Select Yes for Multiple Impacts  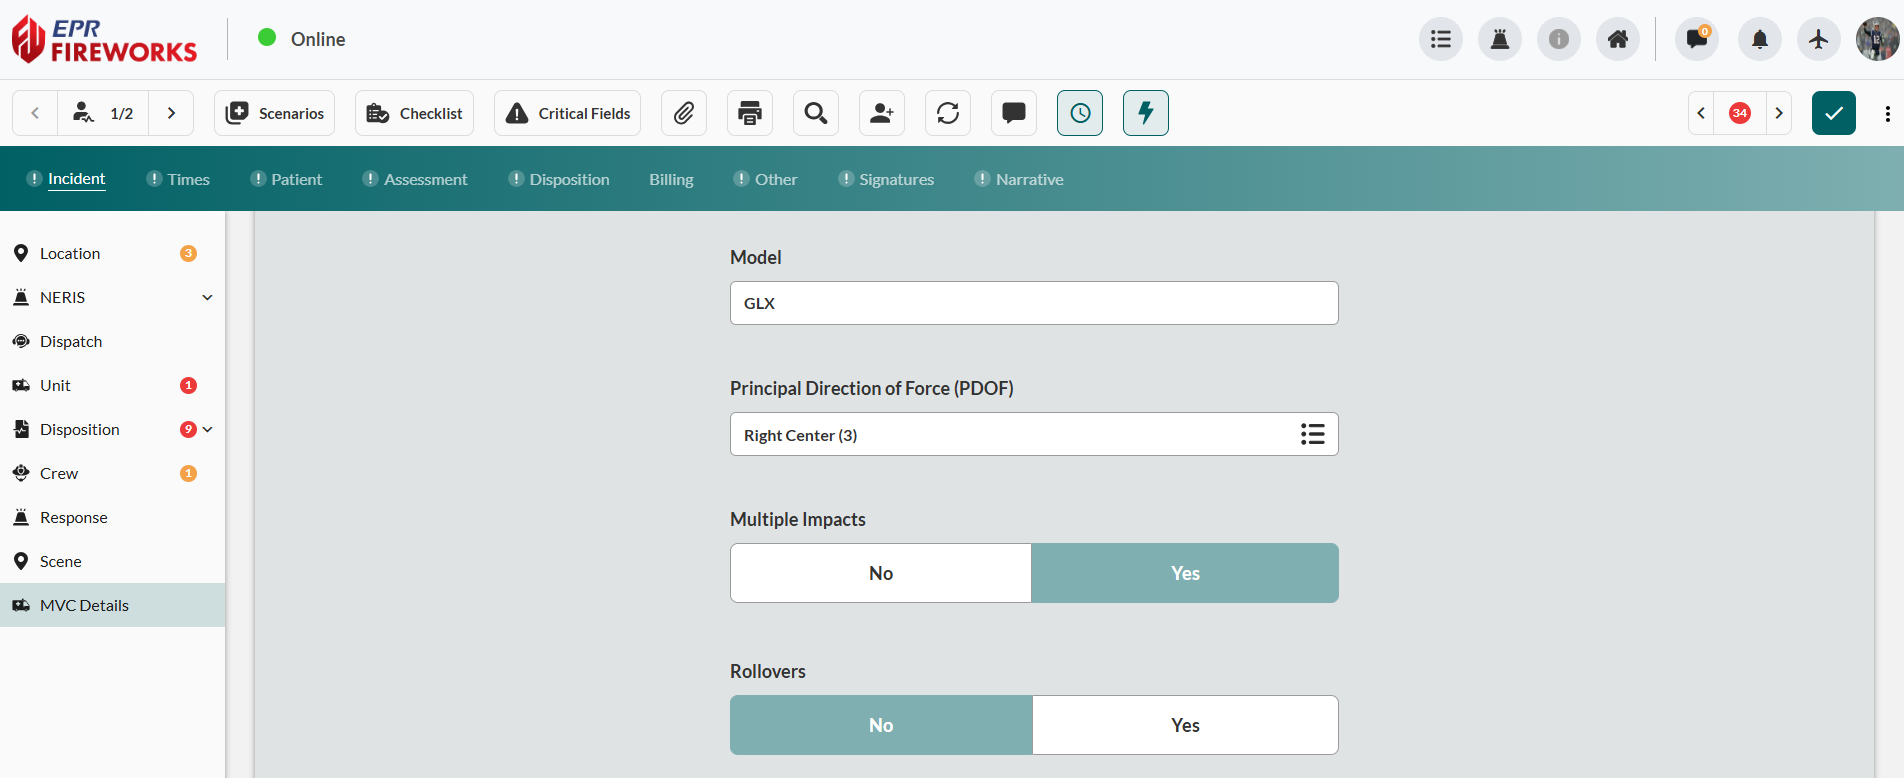click(1185, 573)
